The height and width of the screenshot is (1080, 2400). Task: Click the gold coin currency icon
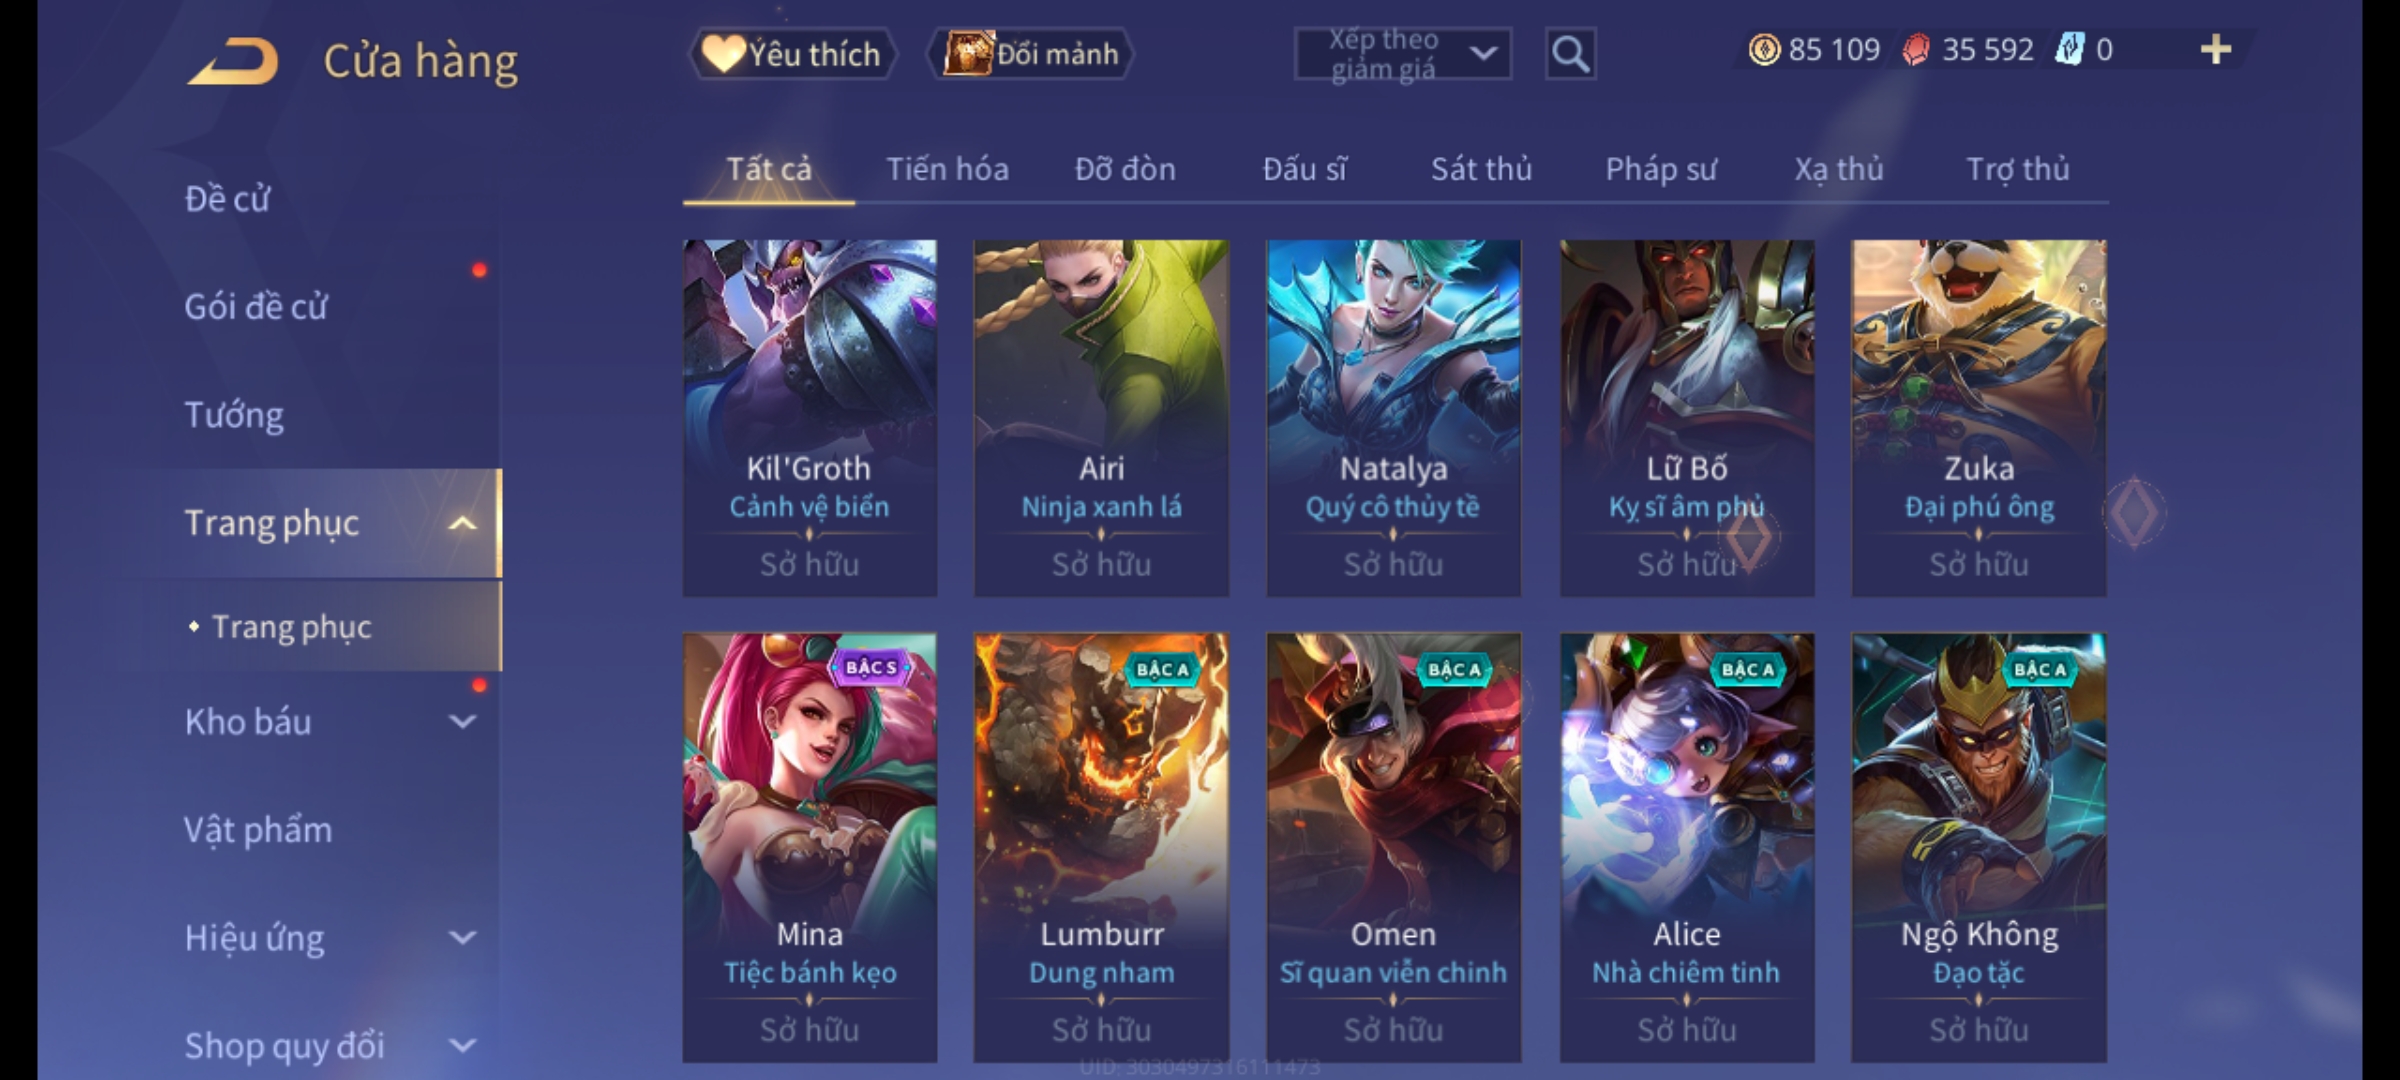1764,49
